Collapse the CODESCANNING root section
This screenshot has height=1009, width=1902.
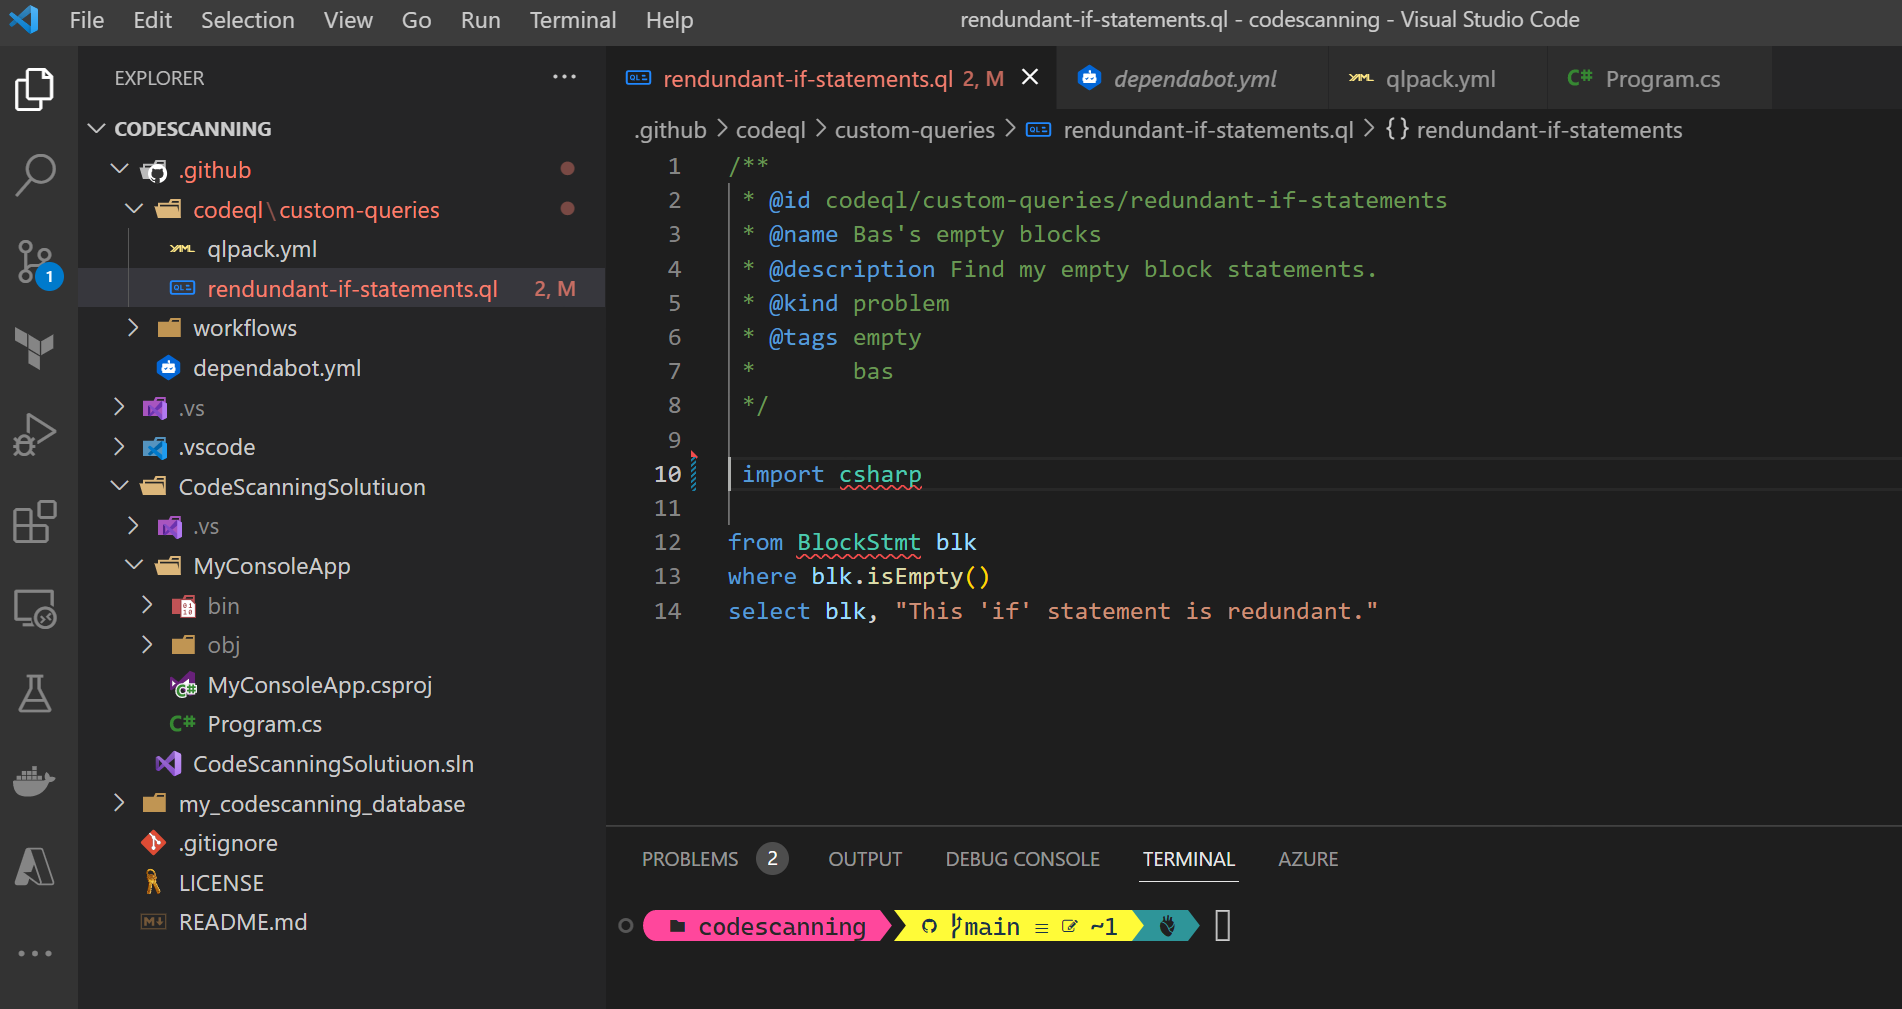pos(192,129)
